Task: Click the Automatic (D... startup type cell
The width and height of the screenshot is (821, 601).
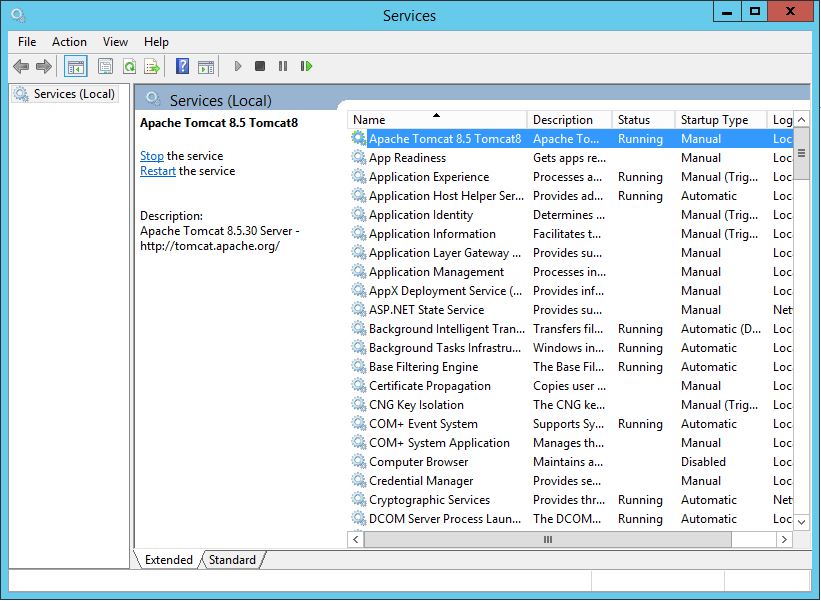Action: tap(721, 329)
